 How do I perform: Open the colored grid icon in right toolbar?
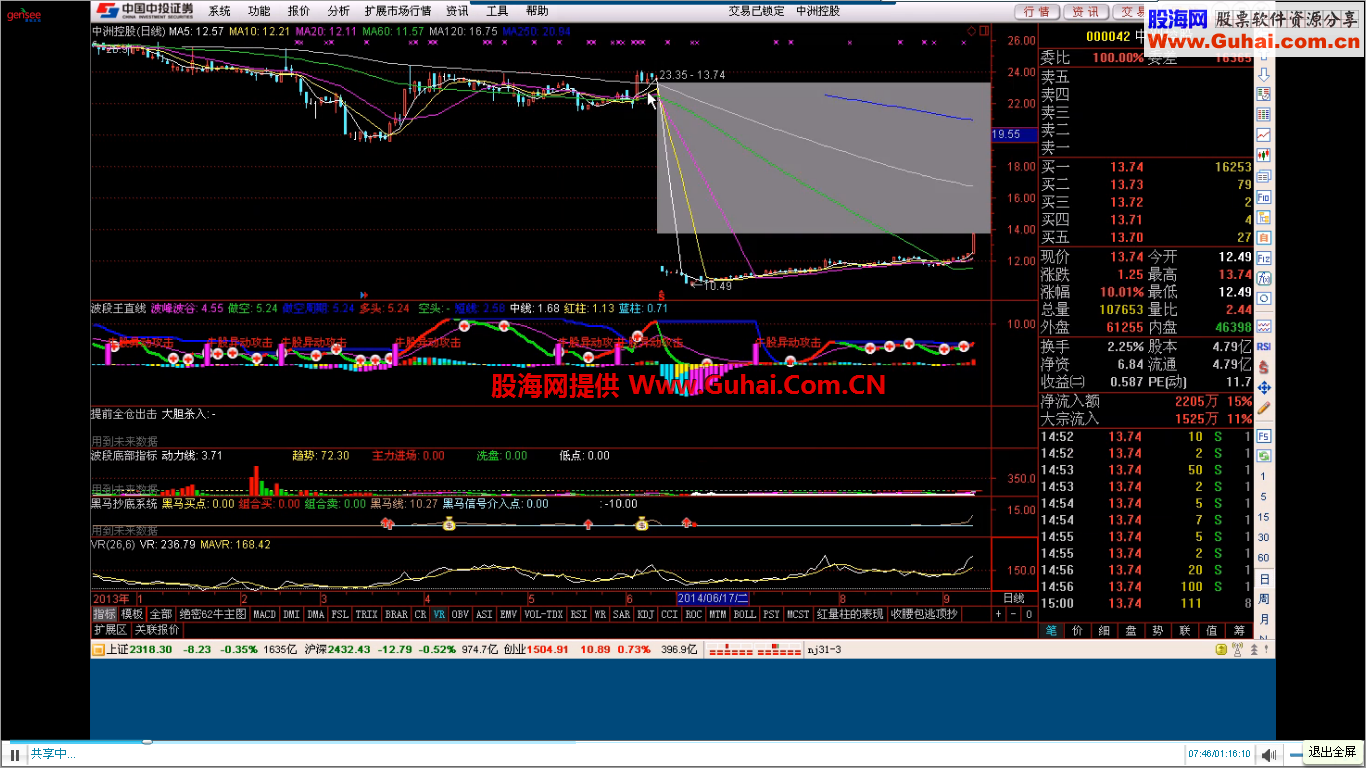pyautogui.click(x=1264, y=114)
